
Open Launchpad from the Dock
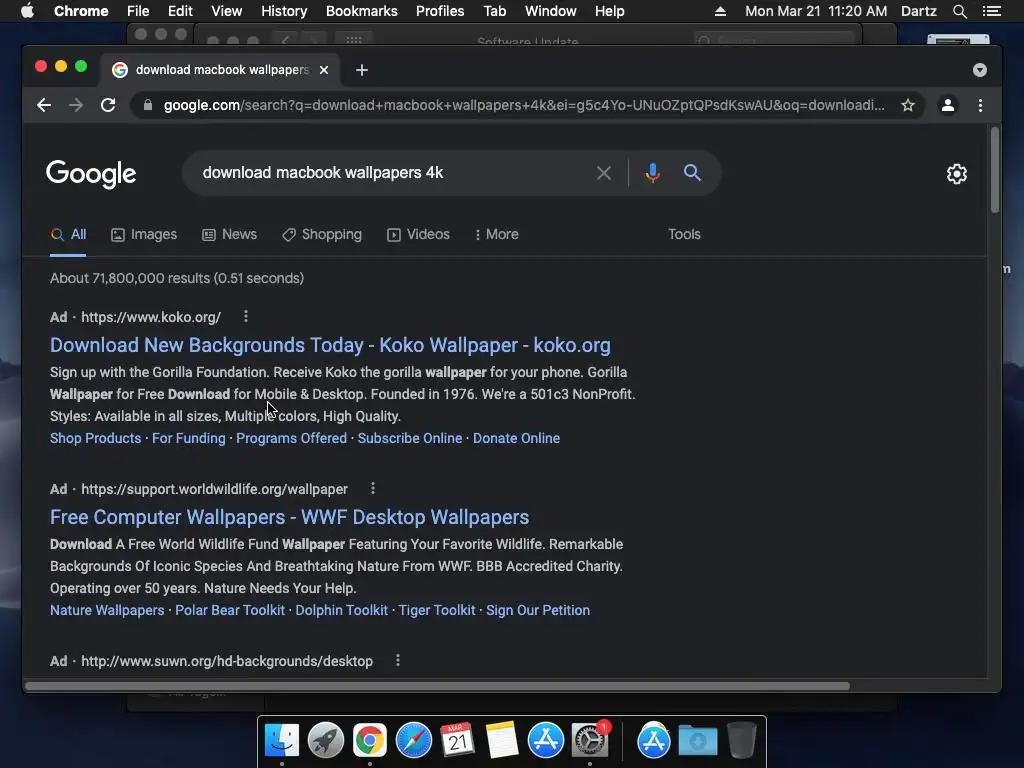pos(326,741)
